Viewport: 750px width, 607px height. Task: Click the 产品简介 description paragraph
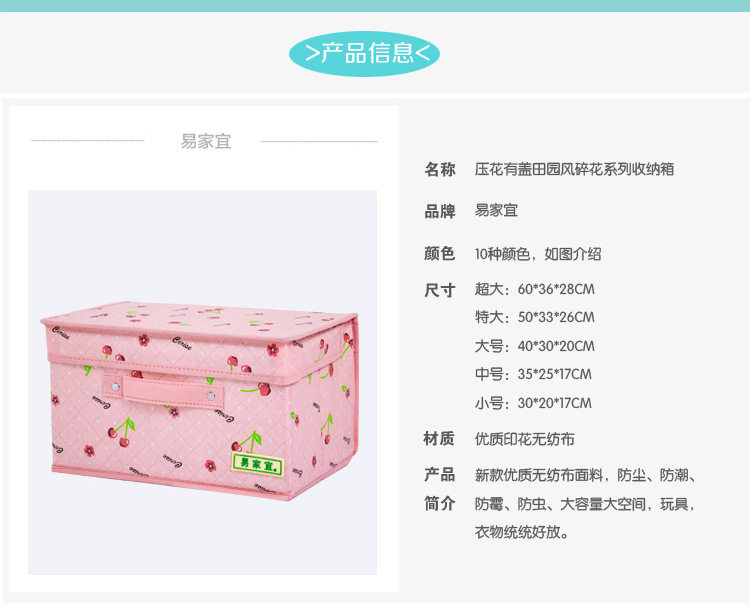pos(585,504)
